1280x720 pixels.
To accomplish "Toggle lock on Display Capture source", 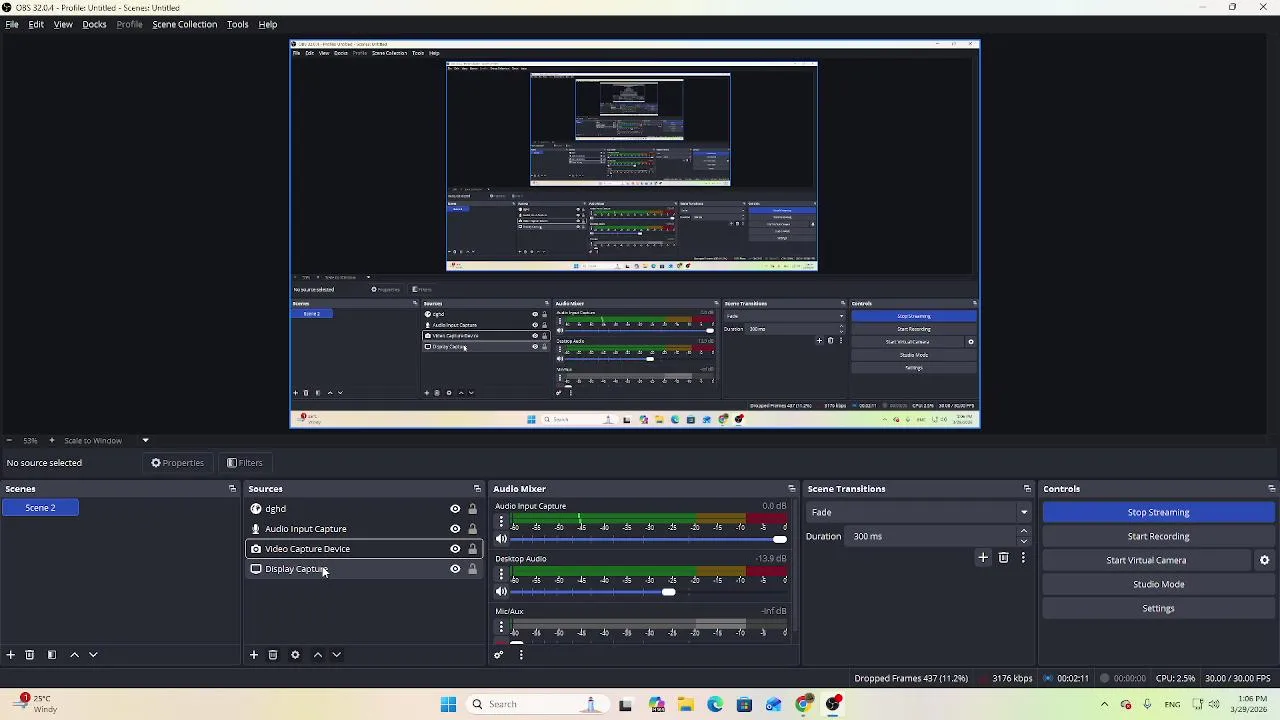I will [x=473, y=569].
